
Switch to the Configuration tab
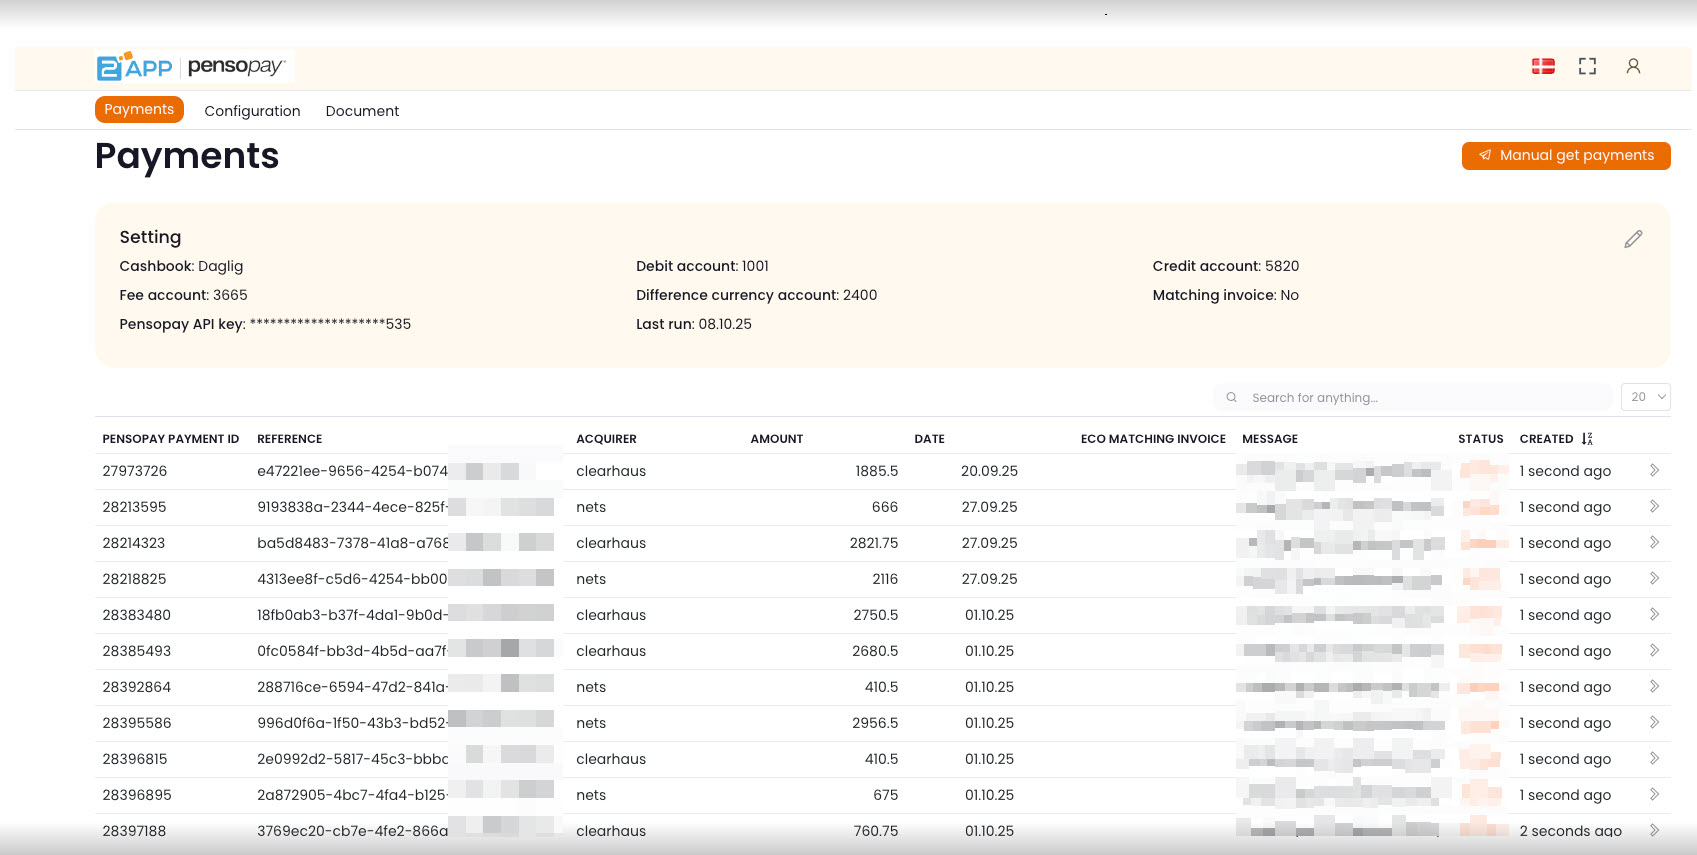(252, 111)
